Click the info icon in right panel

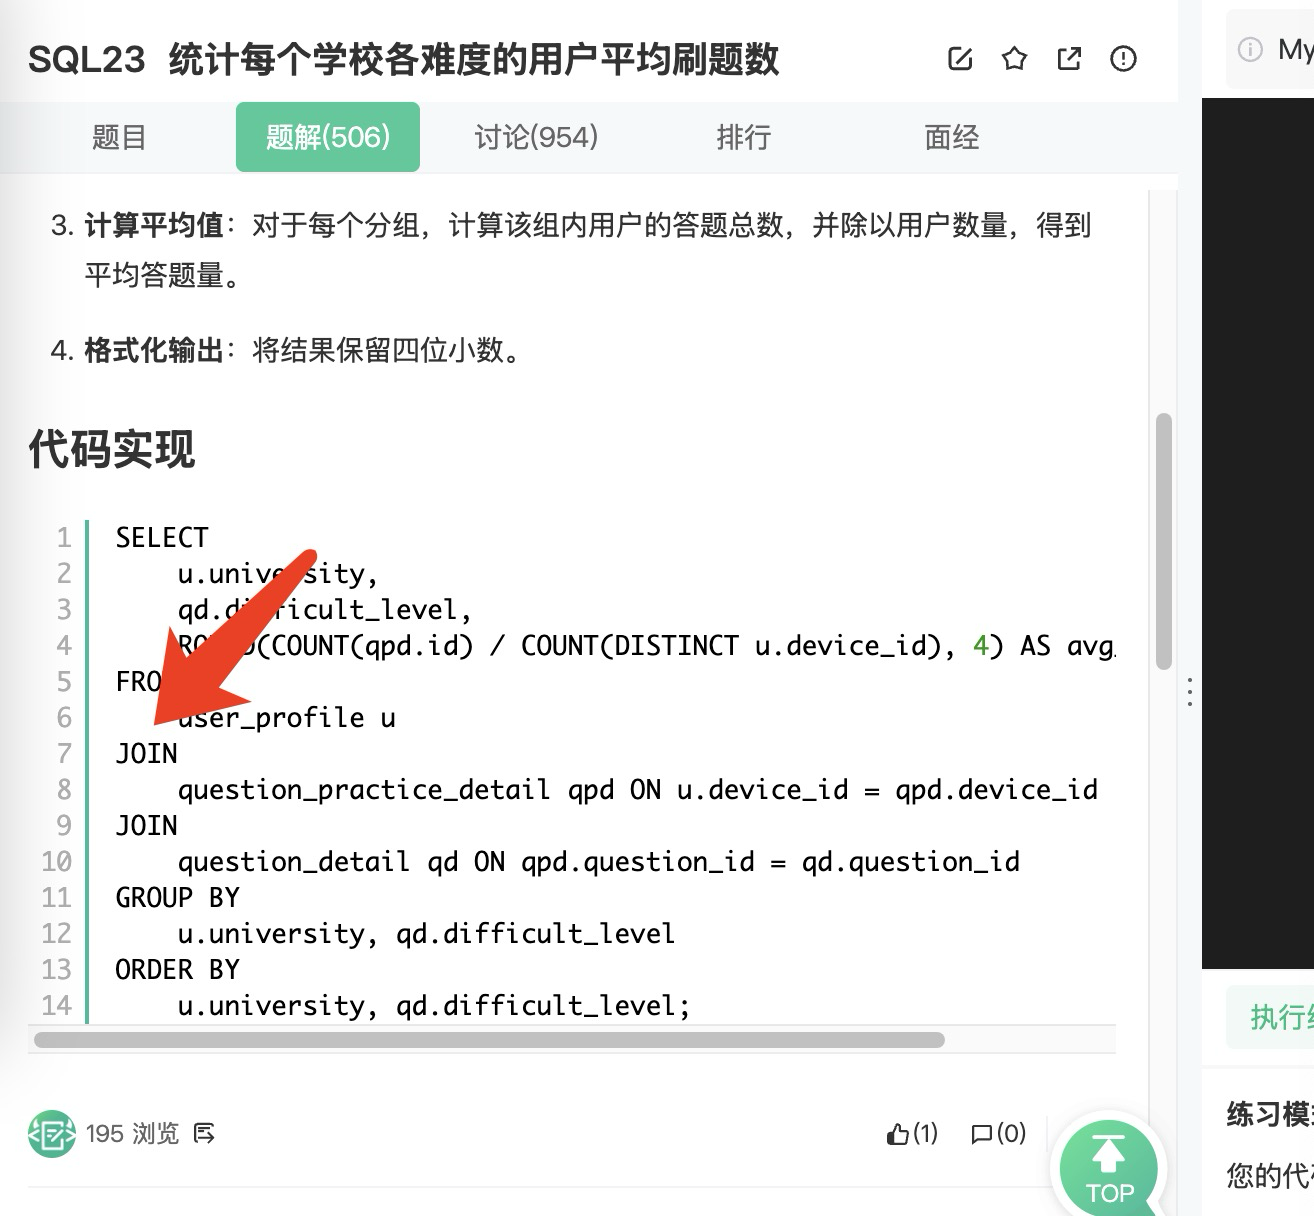[1250, 49]
